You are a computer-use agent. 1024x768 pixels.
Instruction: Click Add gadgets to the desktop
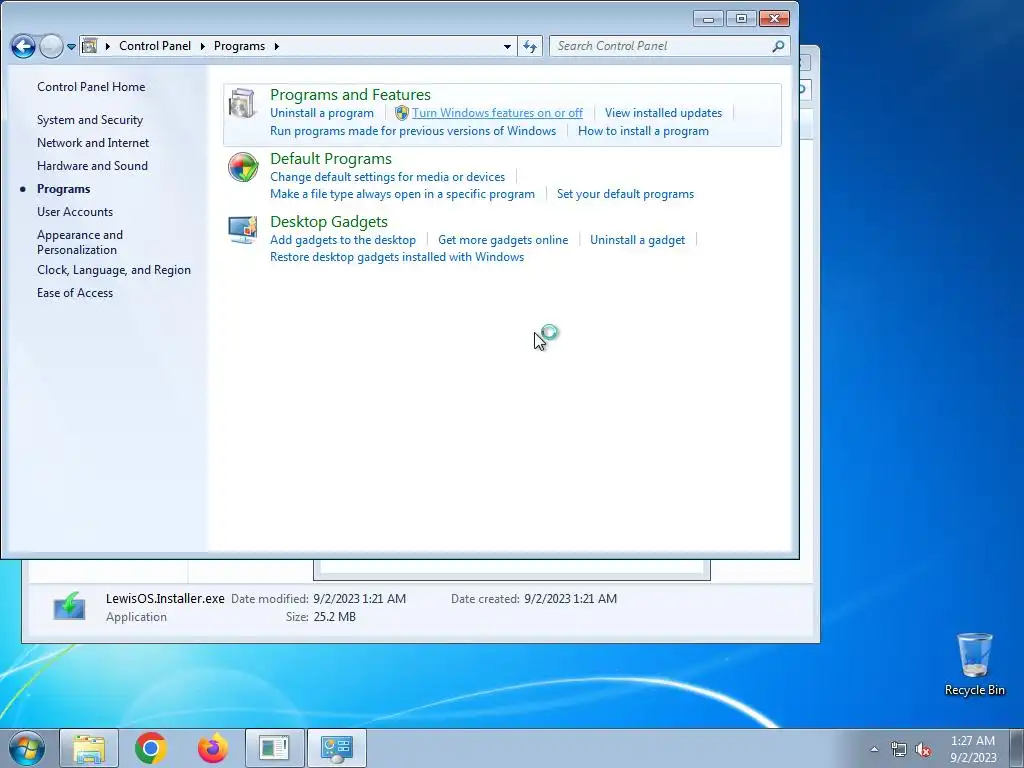coord(343,240)
